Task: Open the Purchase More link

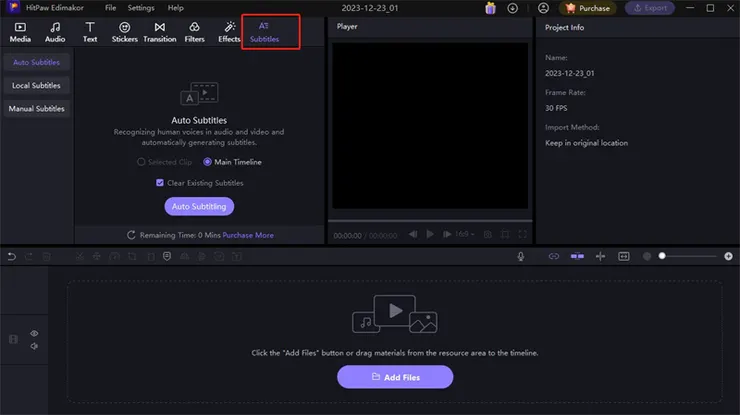Action: [x=248, y=235]
